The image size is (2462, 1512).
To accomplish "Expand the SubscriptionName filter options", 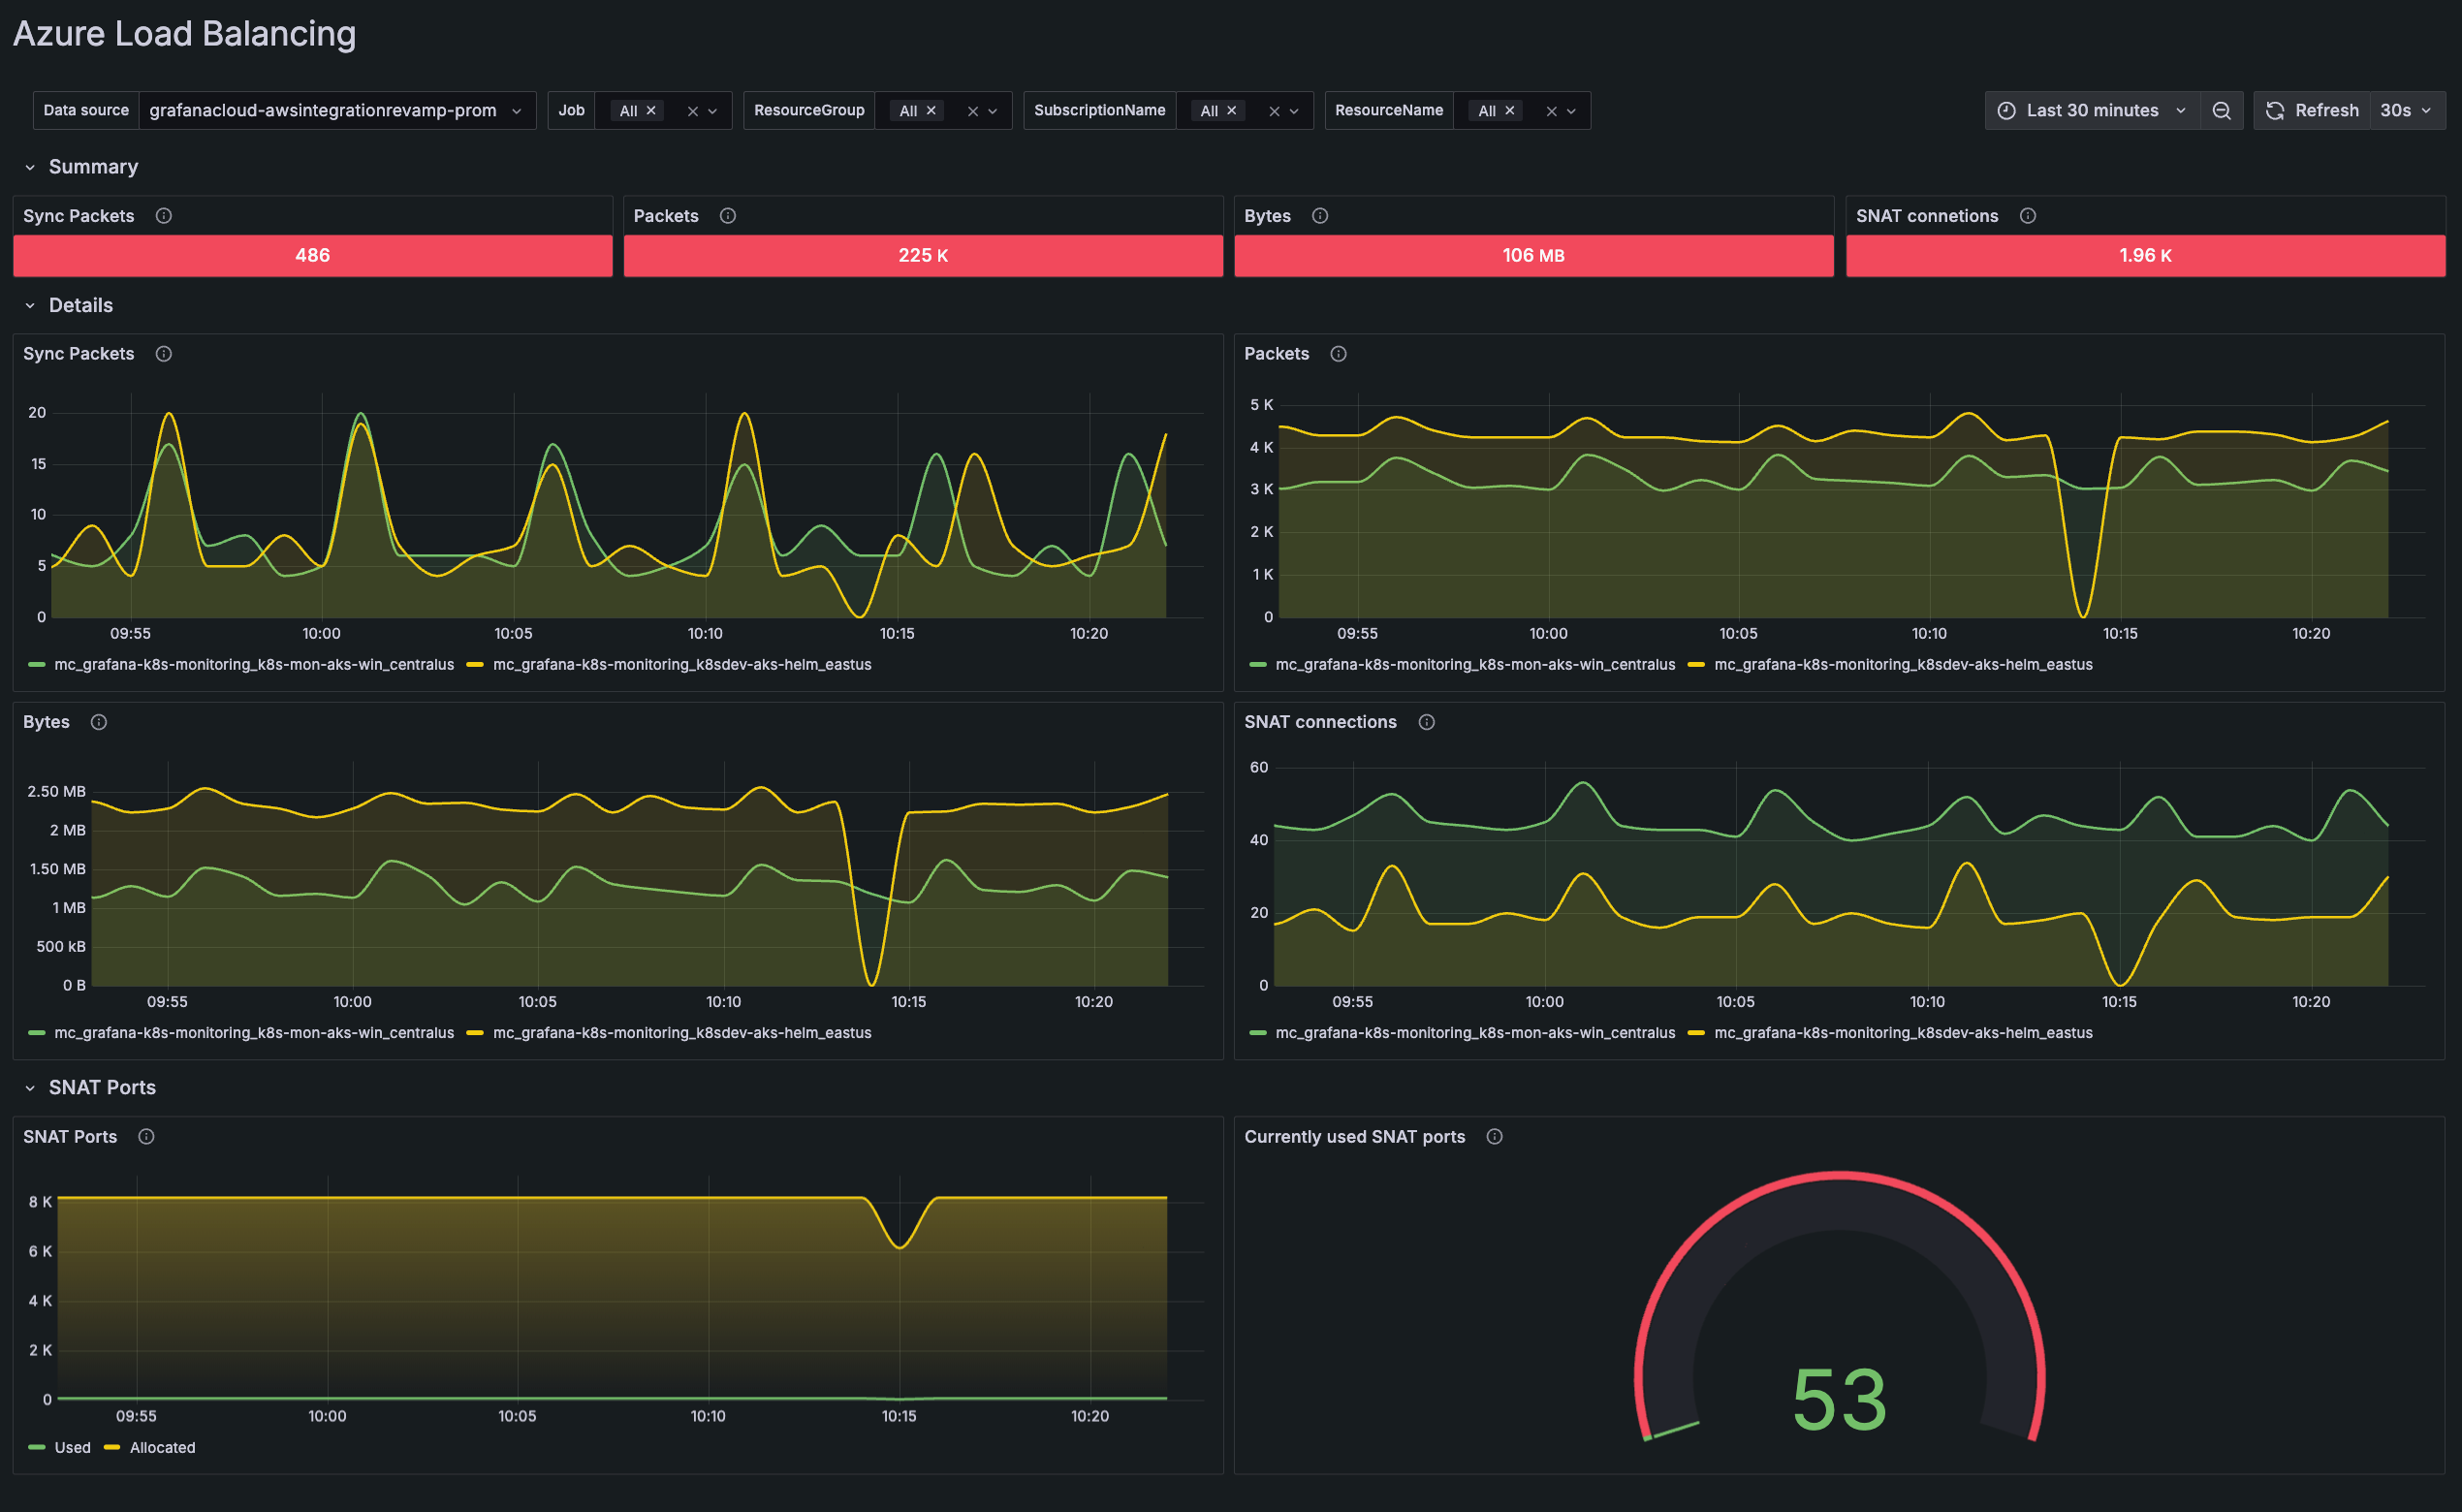I will 1294,112.
